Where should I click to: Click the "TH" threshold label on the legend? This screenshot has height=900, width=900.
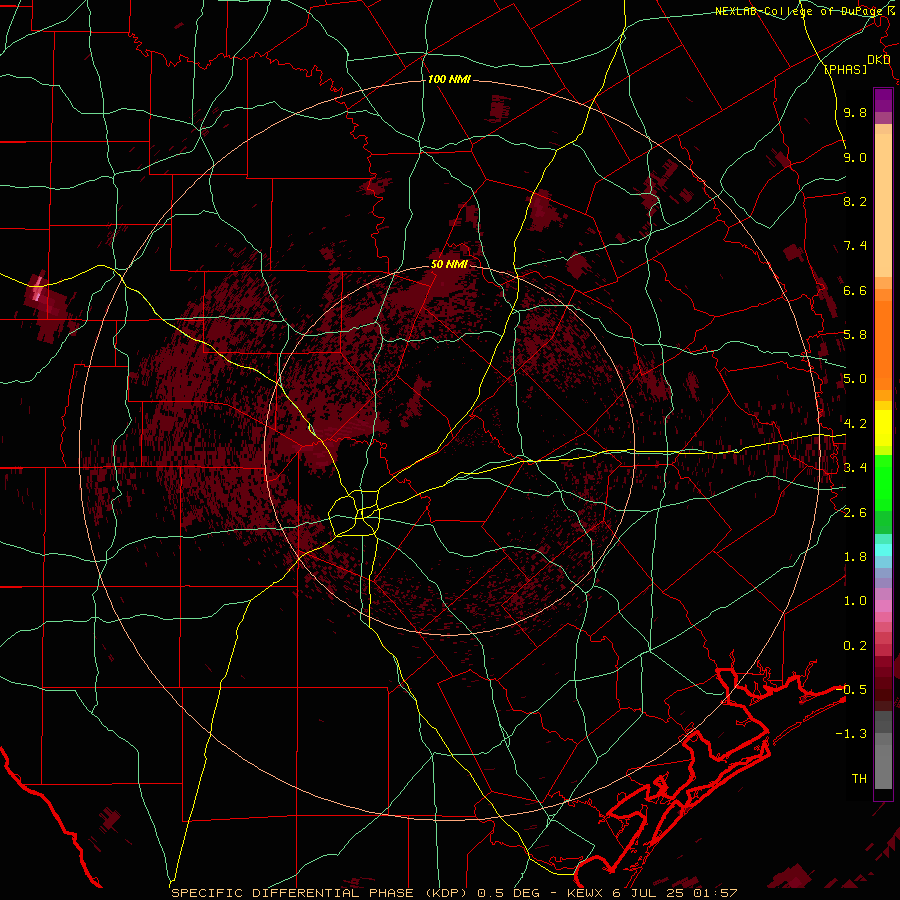pyautogui.click(x=859, y=779)
